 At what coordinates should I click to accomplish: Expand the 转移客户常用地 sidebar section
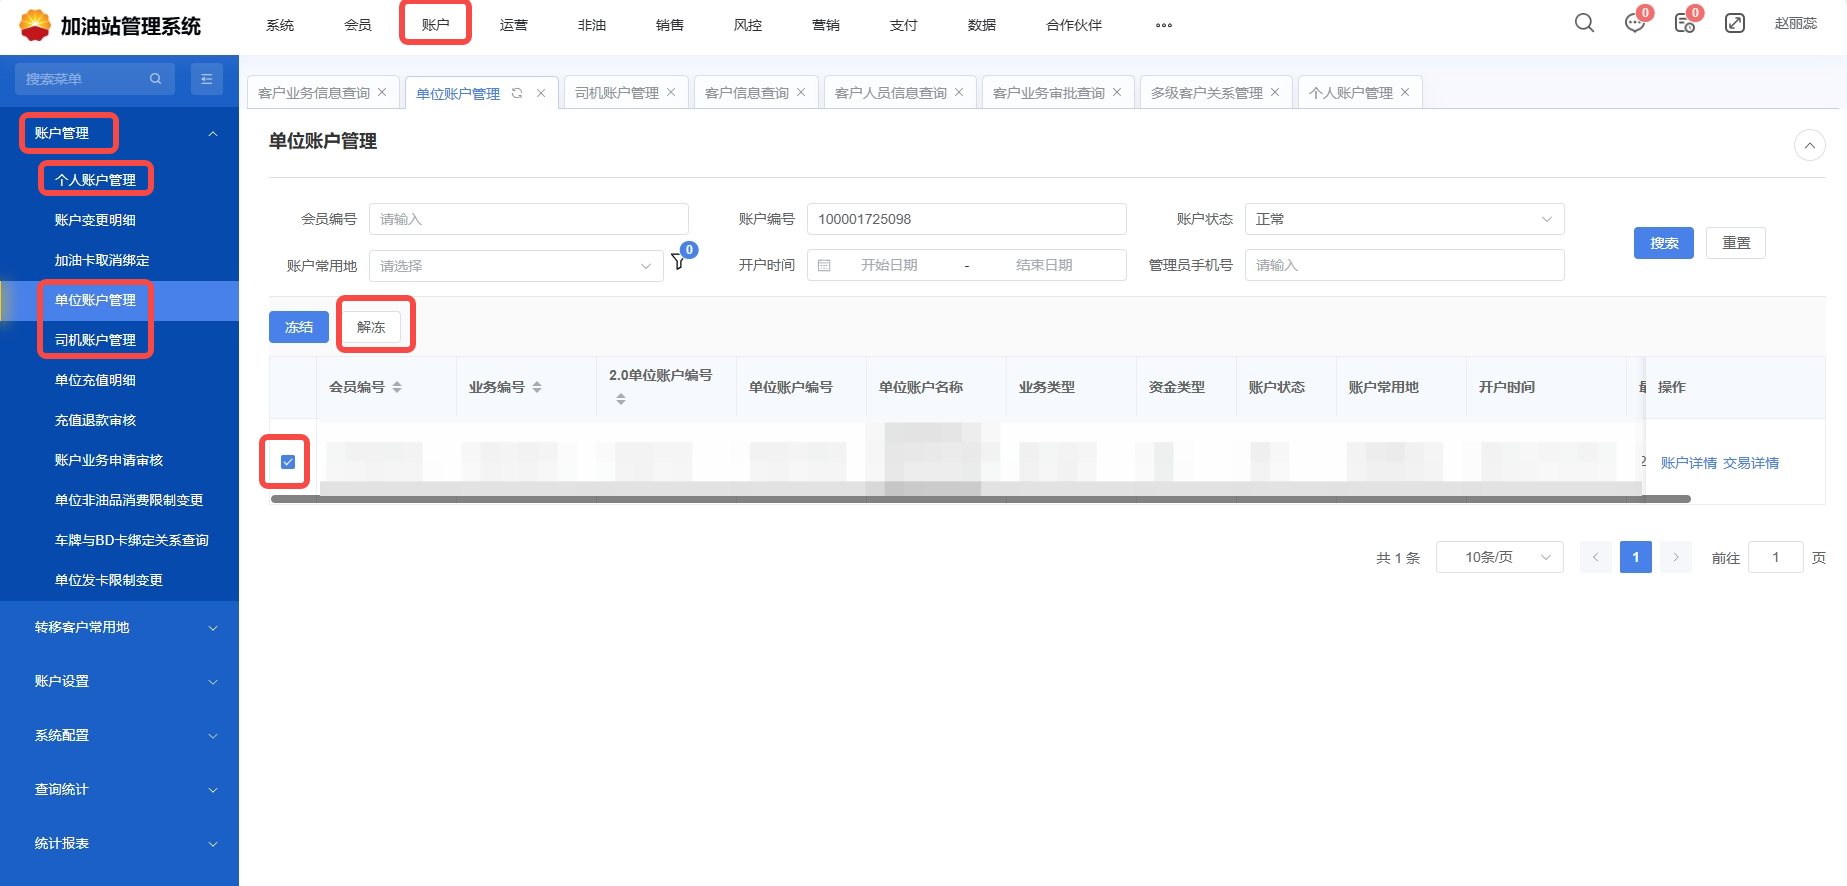pyautogui.click(x=120, y=627)
